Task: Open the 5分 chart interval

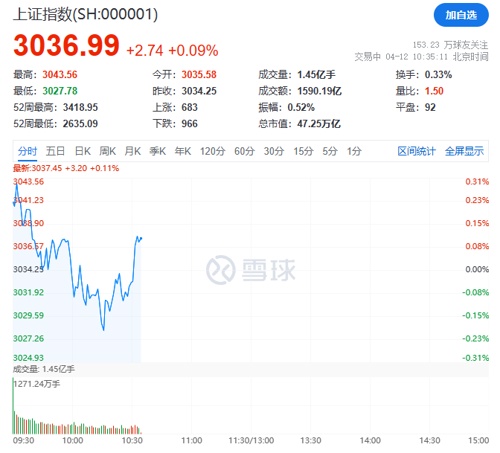Action: coord(330,151)
